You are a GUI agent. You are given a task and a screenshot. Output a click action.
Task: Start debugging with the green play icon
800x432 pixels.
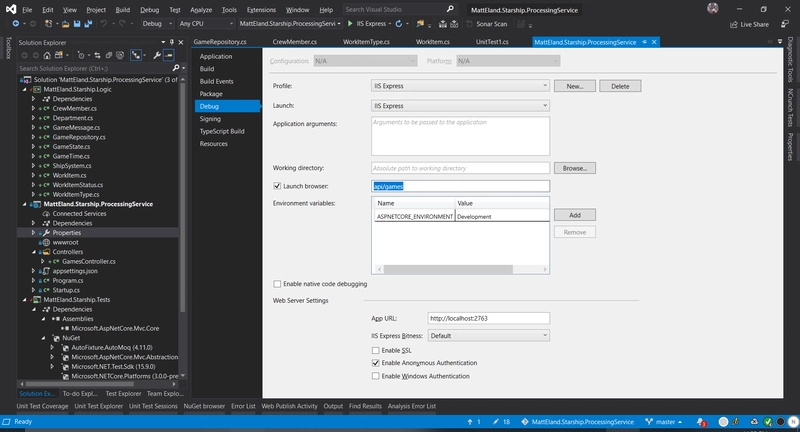[350, 23]
